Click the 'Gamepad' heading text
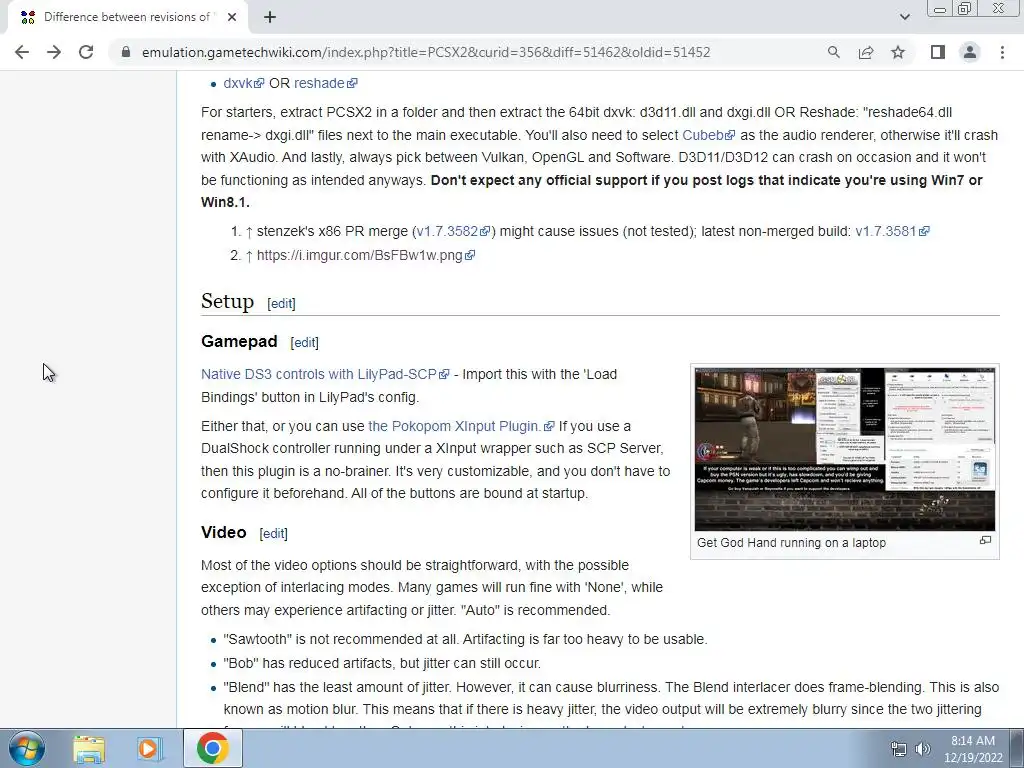This screenshot has height=768, width=1024. (239, 342)
